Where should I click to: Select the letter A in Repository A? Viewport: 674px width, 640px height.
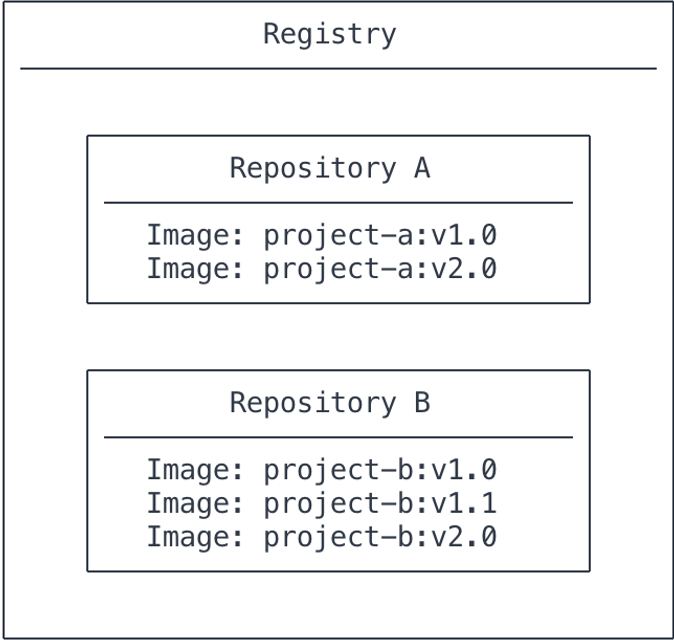422,168
